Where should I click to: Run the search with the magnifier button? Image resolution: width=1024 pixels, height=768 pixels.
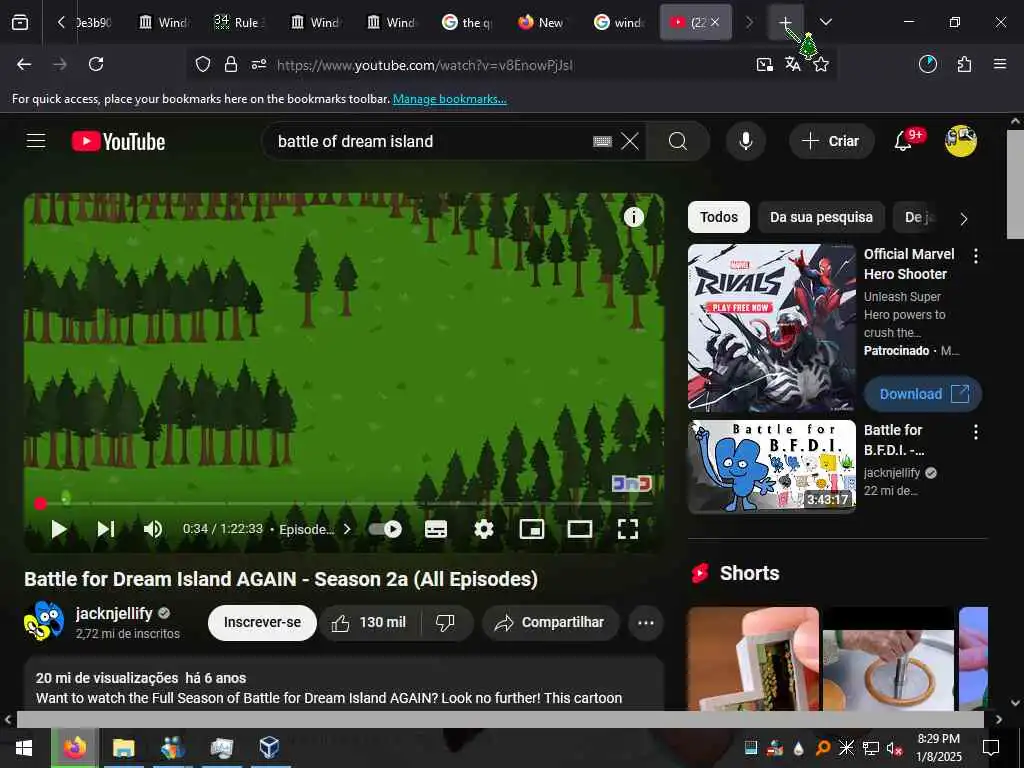pyautogui.click(x=678, y=141)
